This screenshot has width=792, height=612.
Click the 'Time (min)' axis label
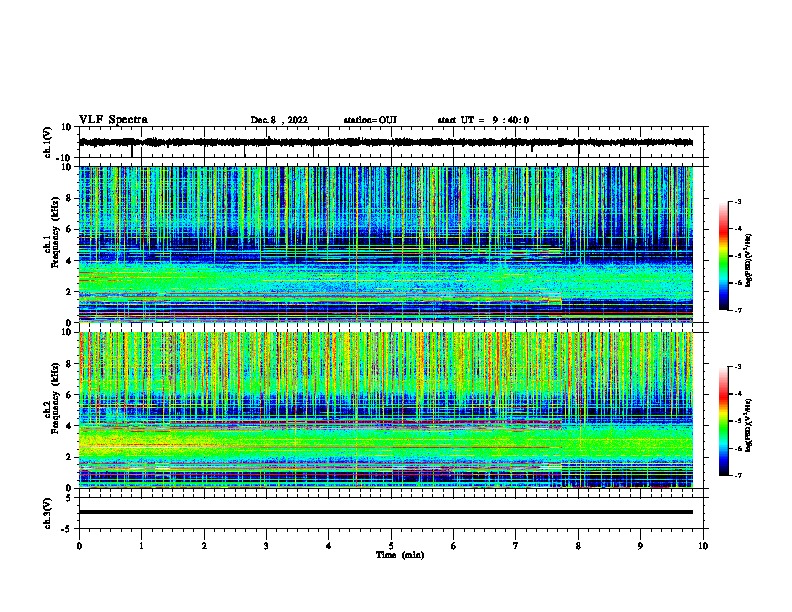coord(400,555)
